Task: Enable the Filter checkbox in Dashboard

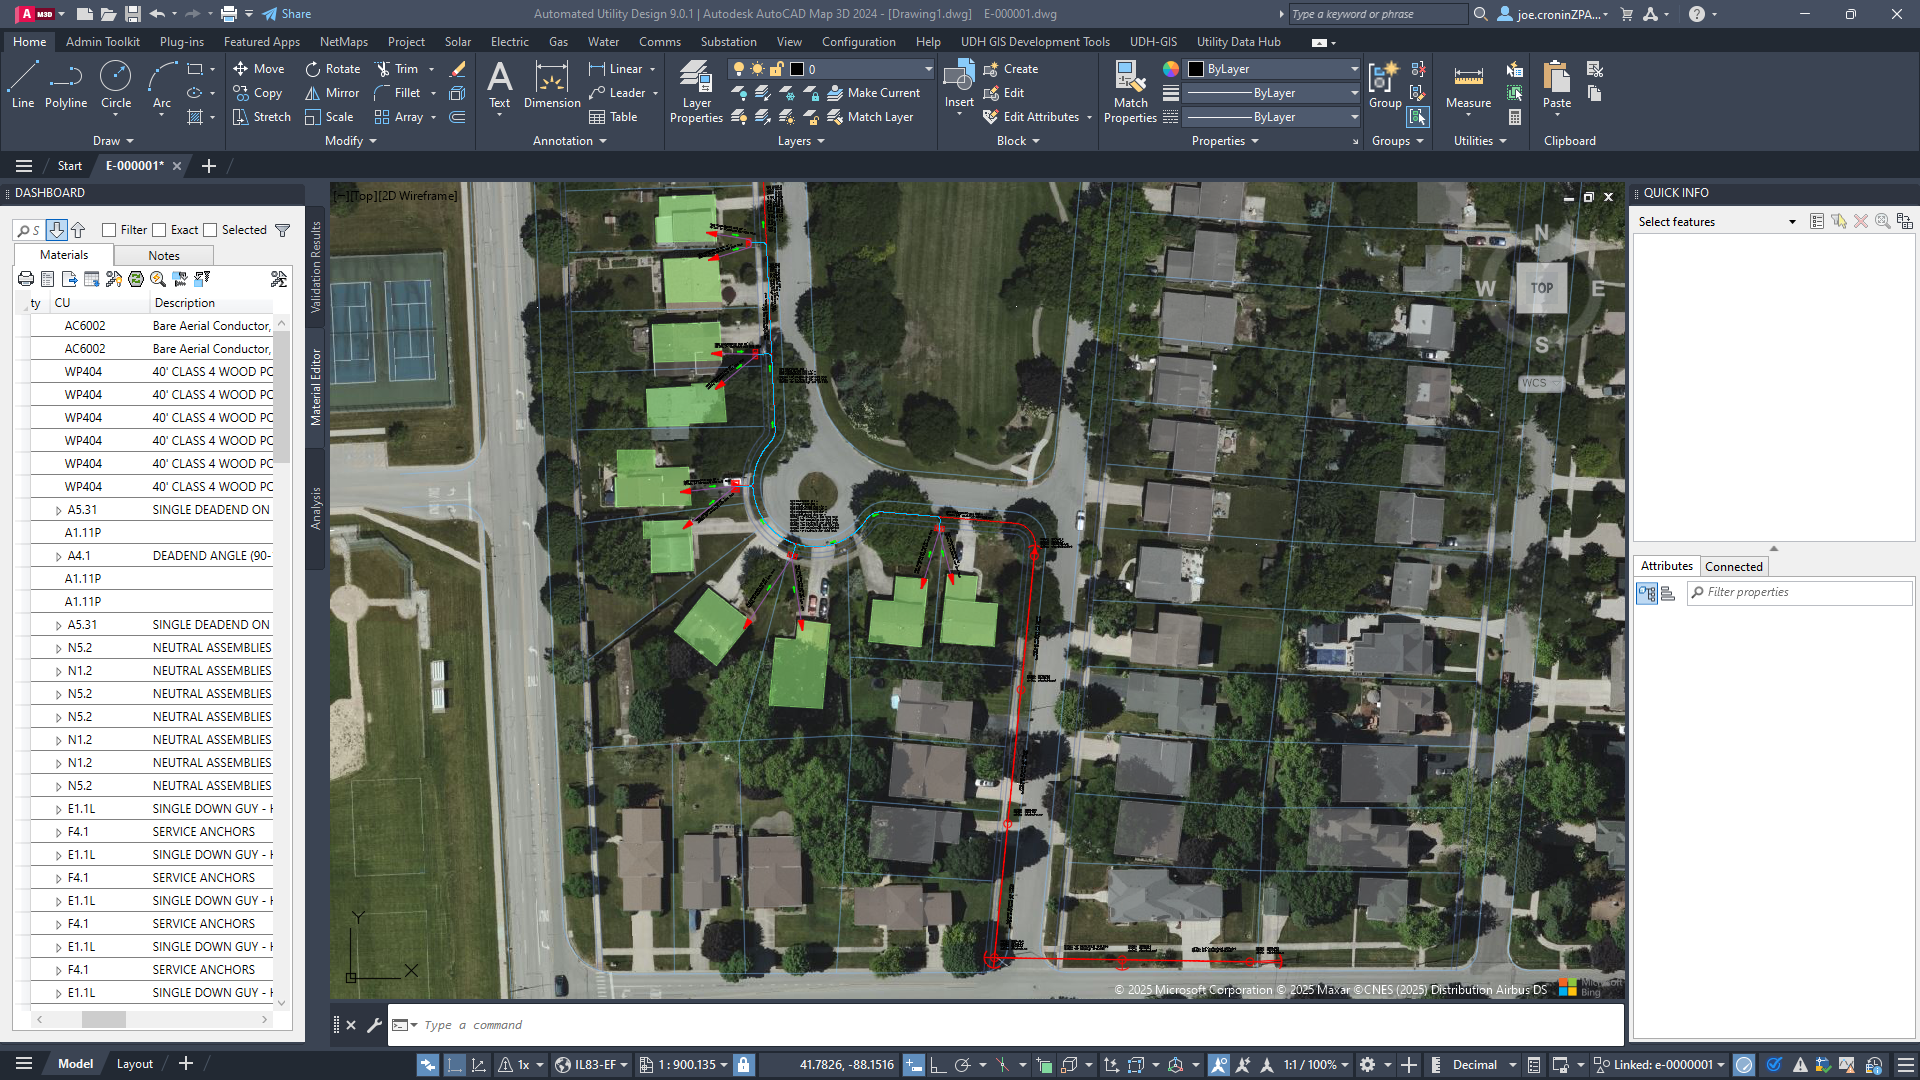Action: pos(110,230)
